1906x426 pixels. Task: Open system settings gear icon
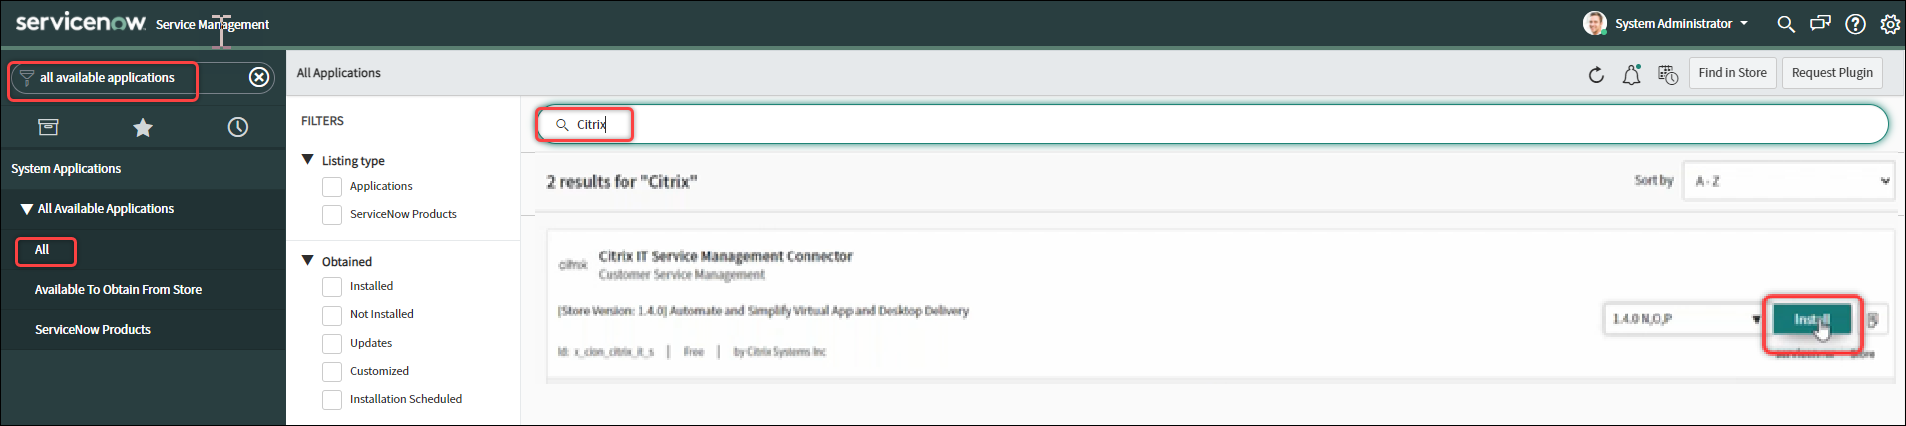tap(1890, 24)
